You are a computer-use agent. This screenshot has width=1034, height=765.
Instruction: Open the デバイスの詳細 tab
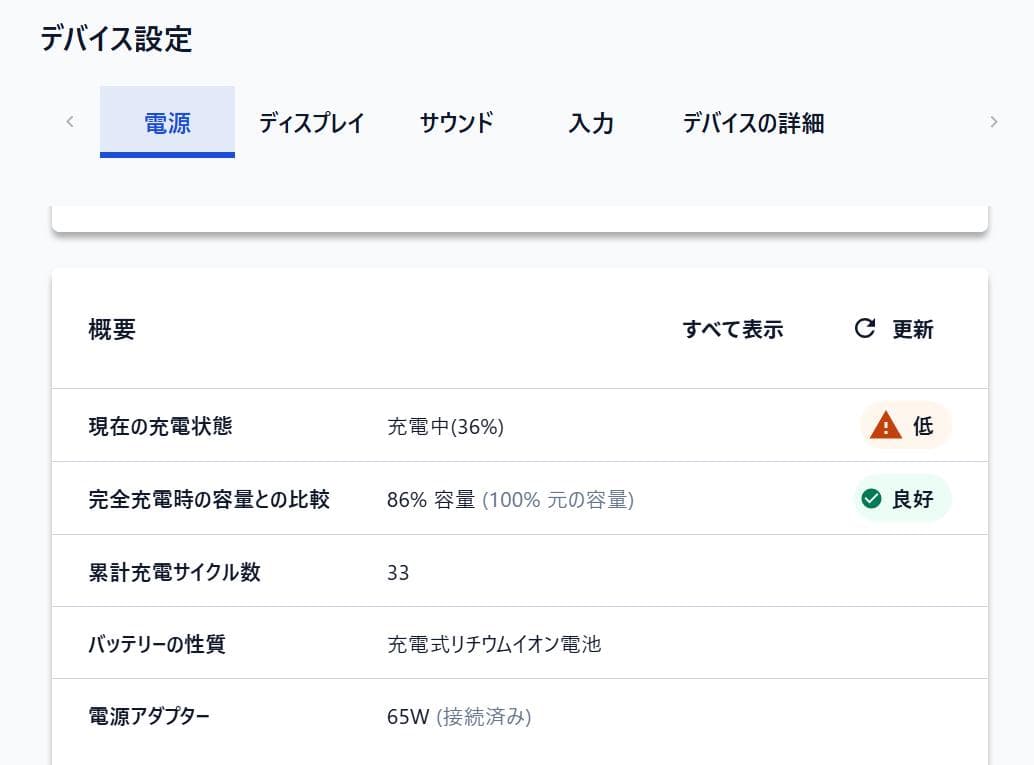(753, 123)
